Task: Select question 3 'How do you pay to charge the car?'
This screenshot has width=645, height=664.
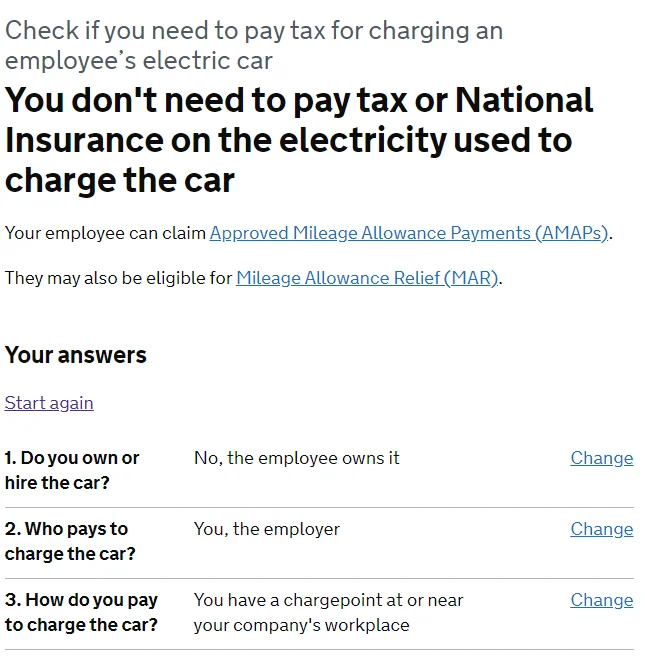Action: point(81,613)
